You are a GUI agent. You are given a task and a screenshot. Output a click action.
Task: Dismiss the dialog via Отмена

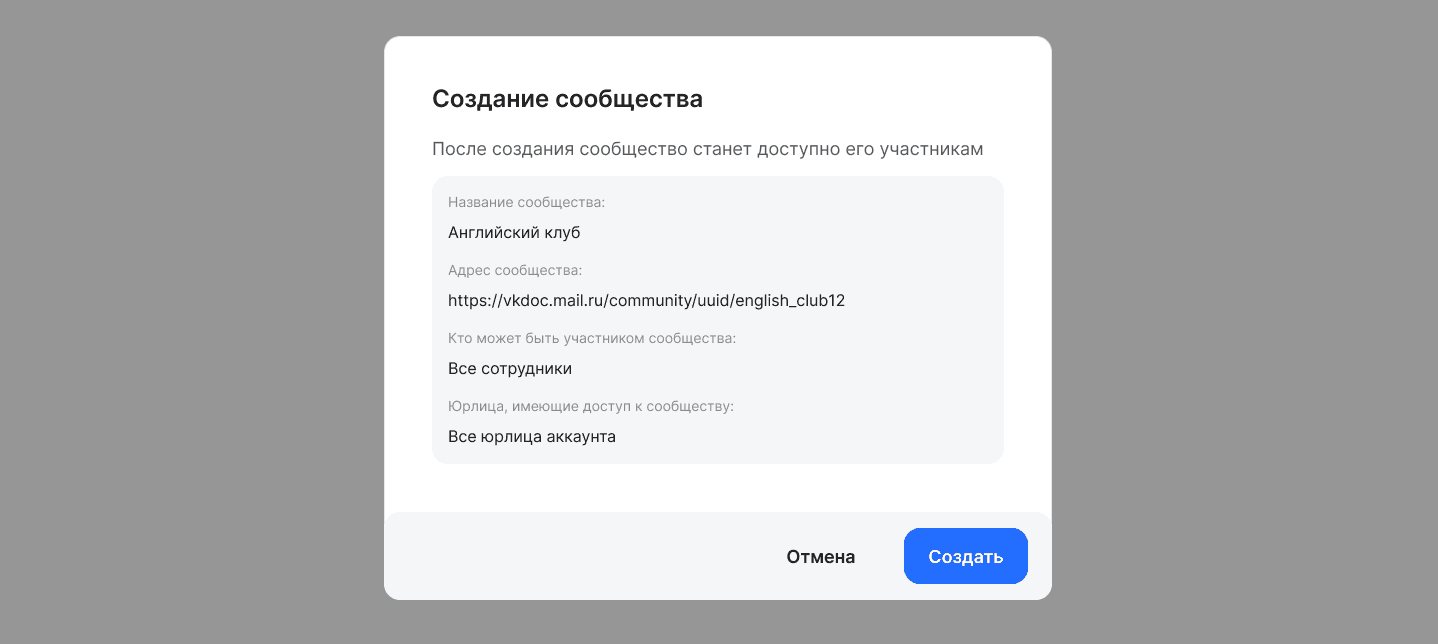coord(820,556)
